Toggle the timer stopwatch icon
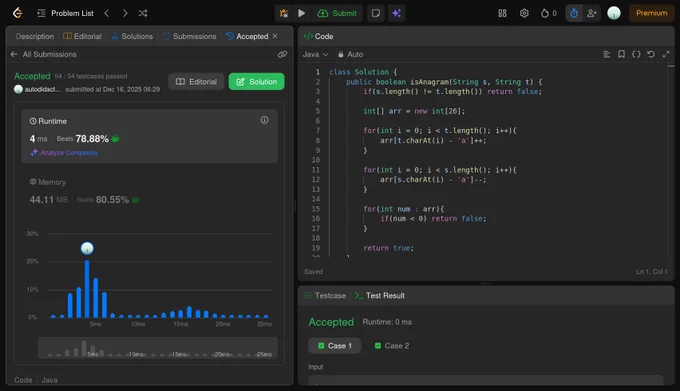Image resolution: width=680 pixels, height=391 pixels. [x=574, y=13]
